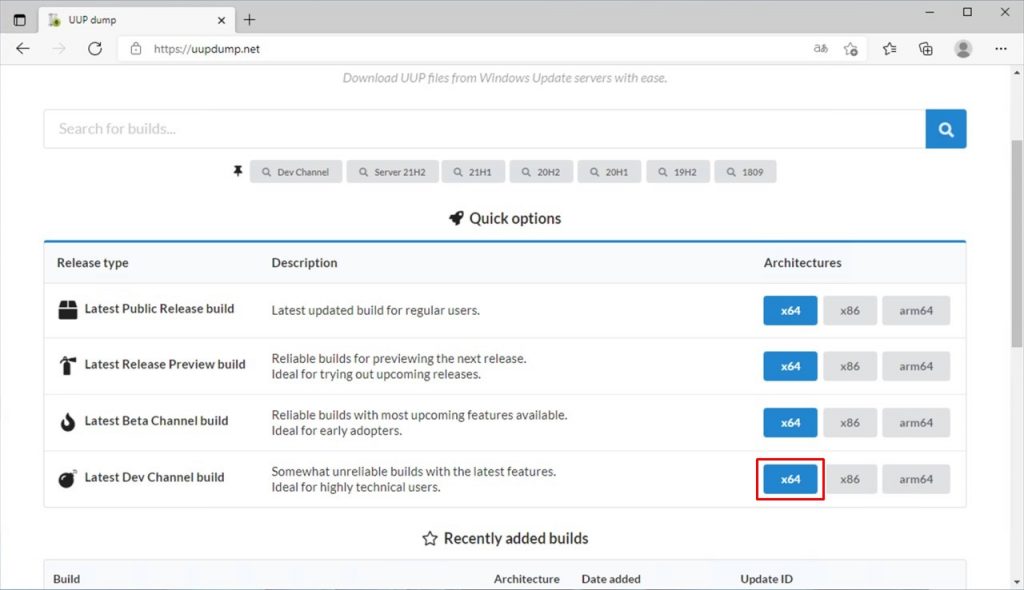Image resolution: width=1024 pixels, height=590 pixels.
Task: Focus the Search for builds field
Action: [x=485, y=129]
